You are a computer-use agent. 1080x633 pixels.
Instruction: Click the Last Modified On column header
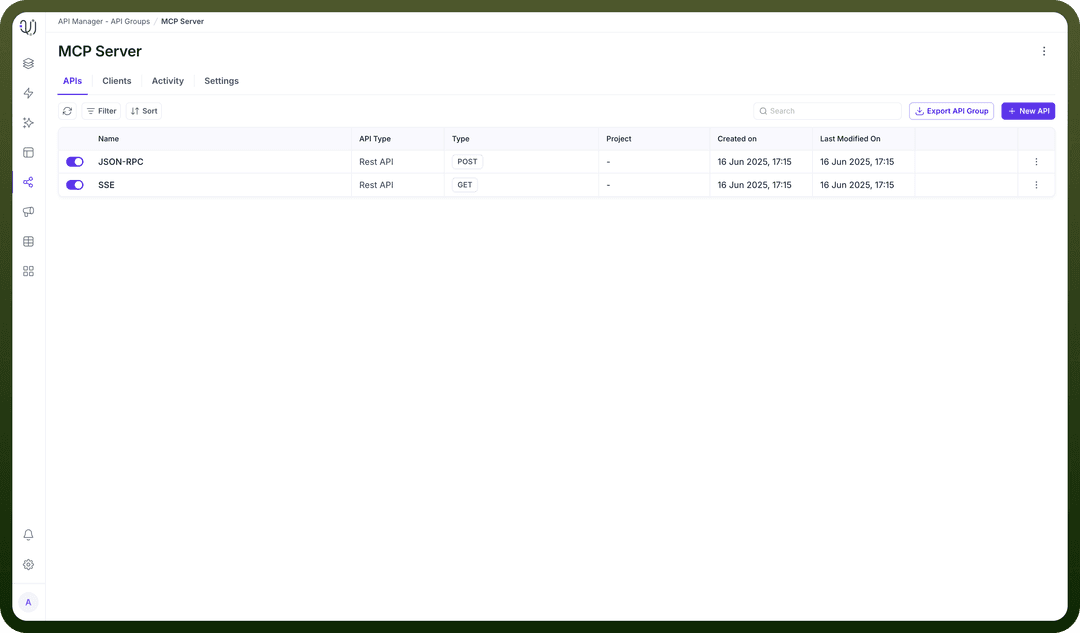pos(850,138)
